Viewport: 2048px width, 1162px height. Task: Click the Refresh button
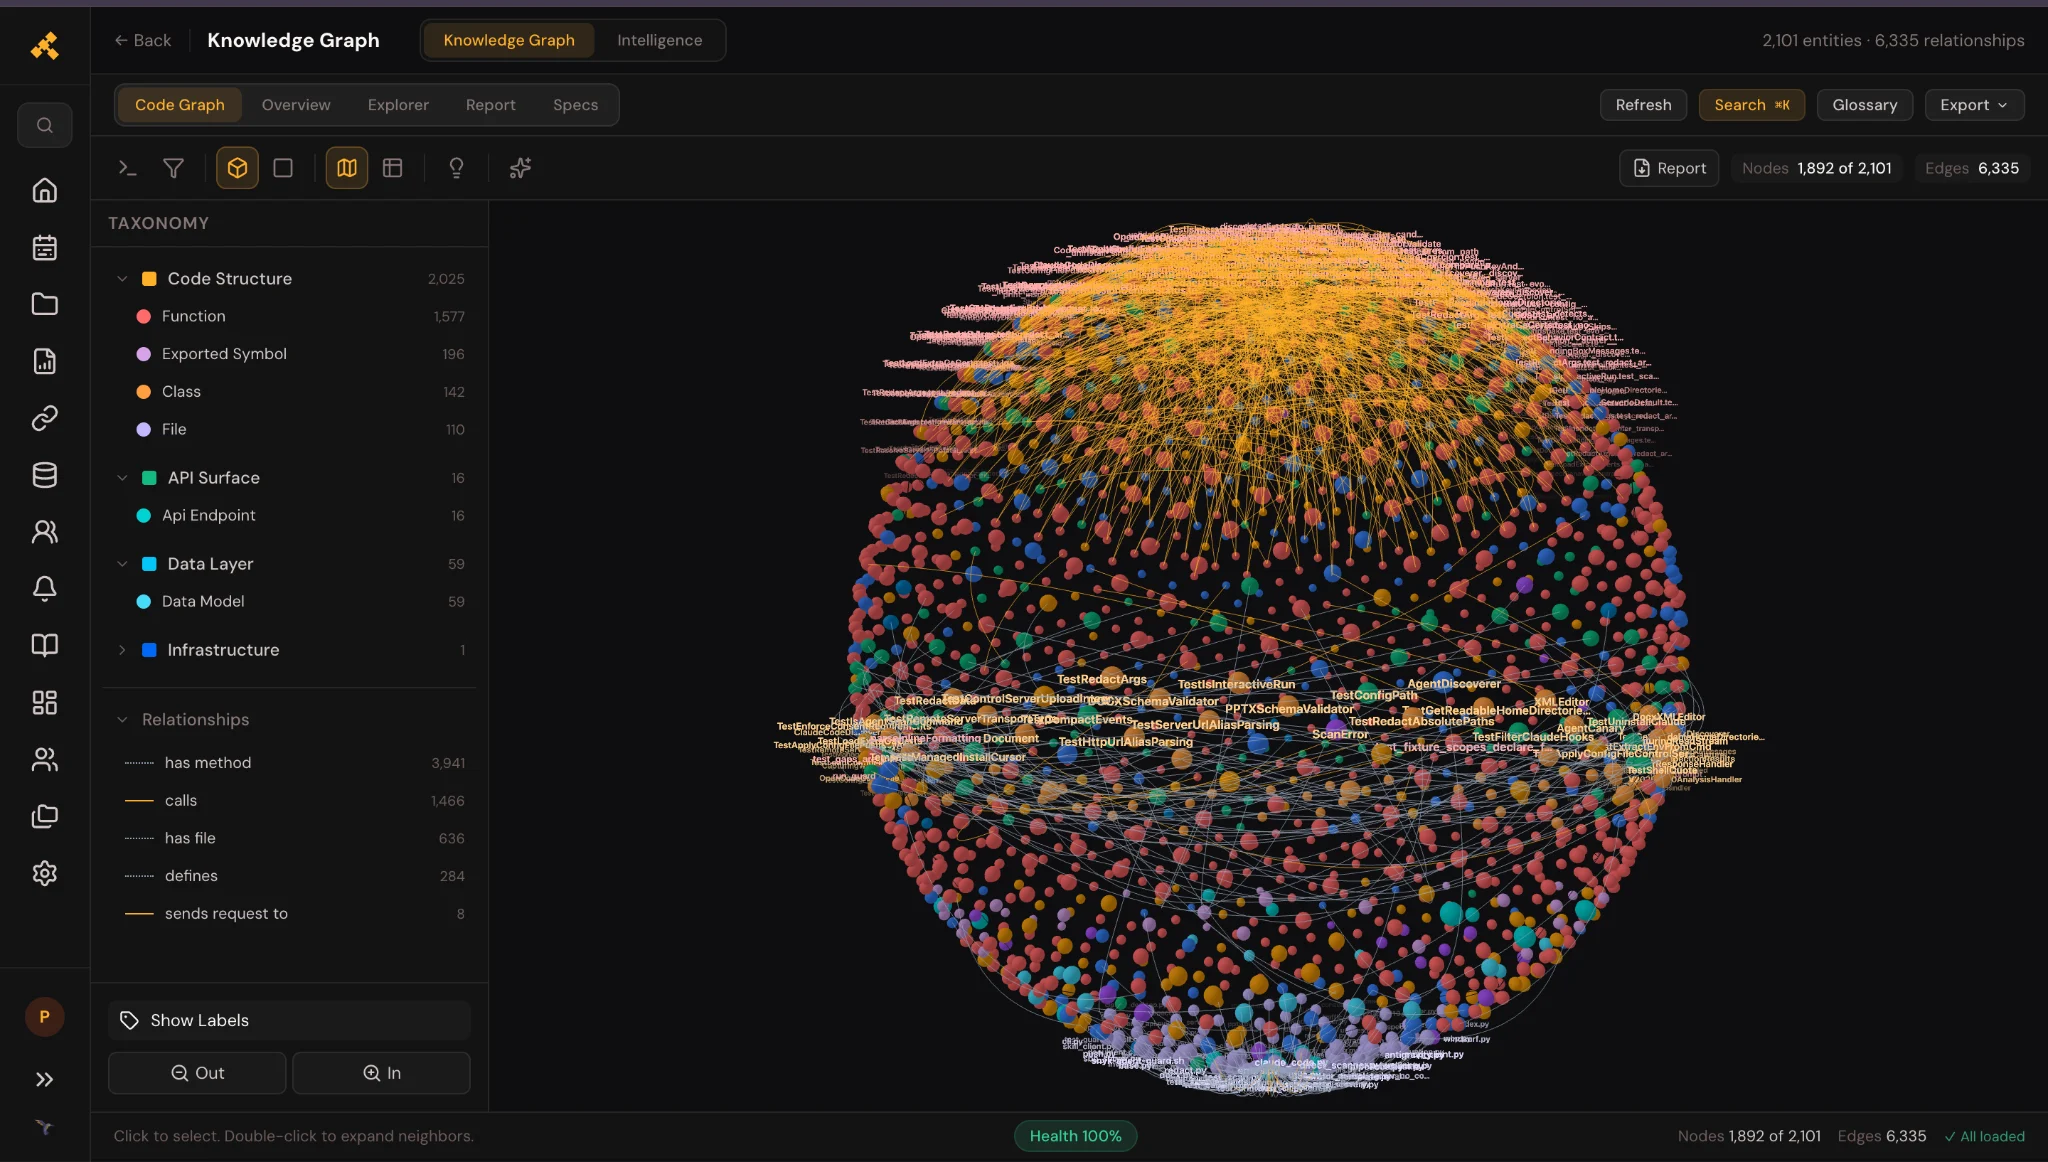1643,105
